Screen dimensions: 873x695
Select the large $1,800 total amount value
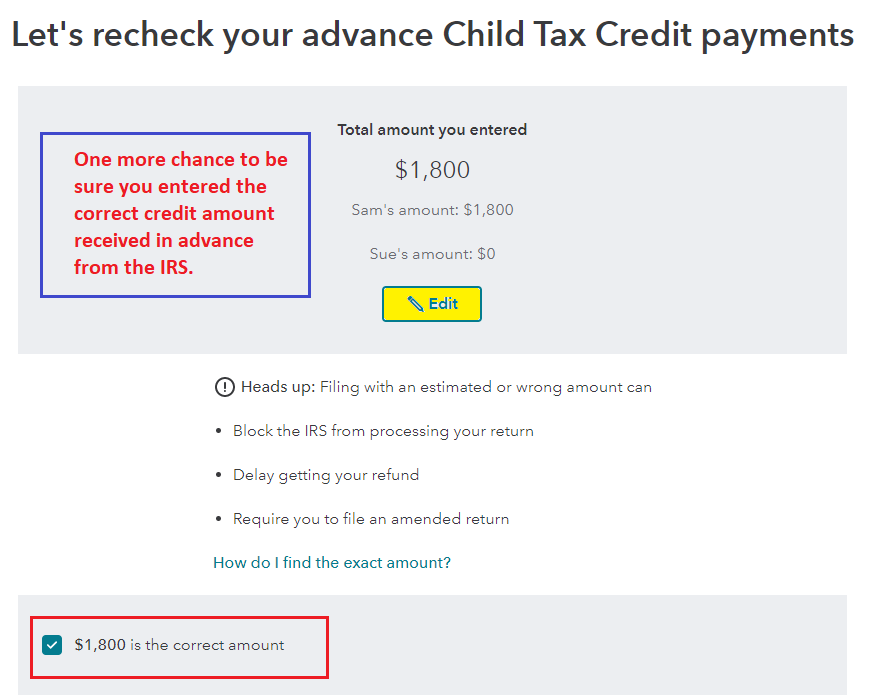(432, 170)
